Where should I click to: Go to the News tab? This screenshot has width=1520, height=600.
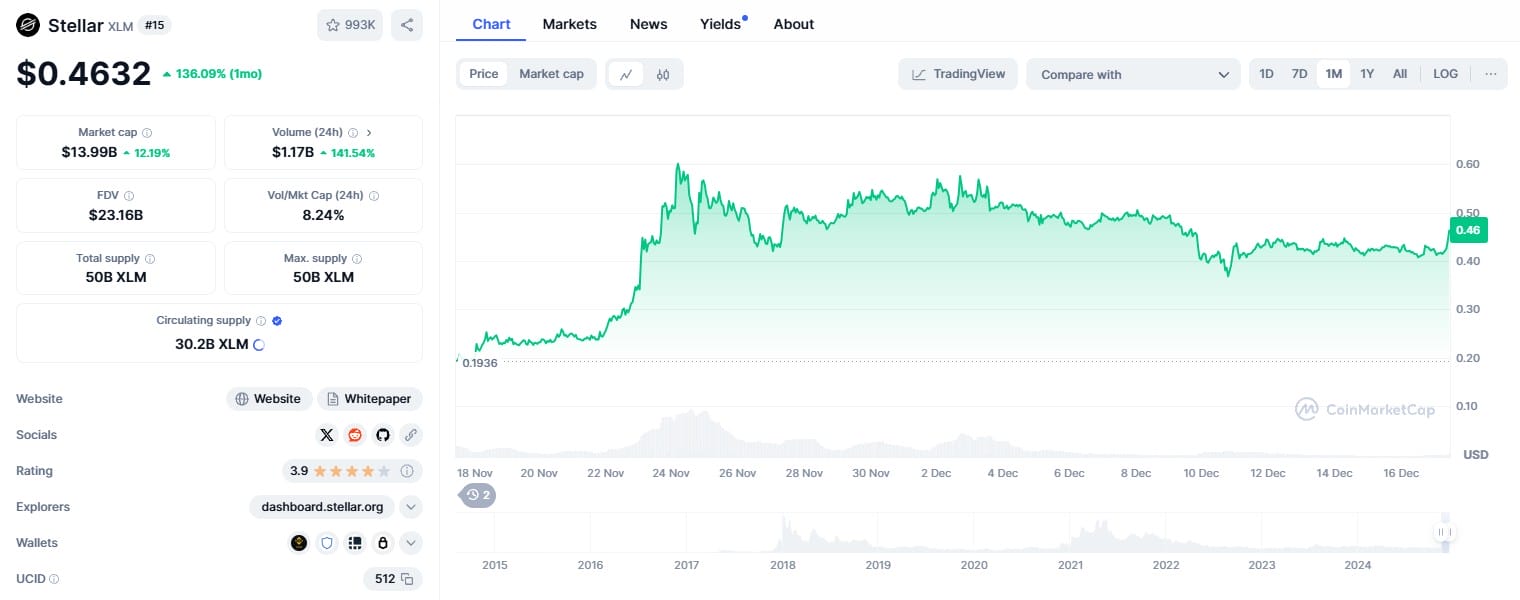tap(649, 24)
